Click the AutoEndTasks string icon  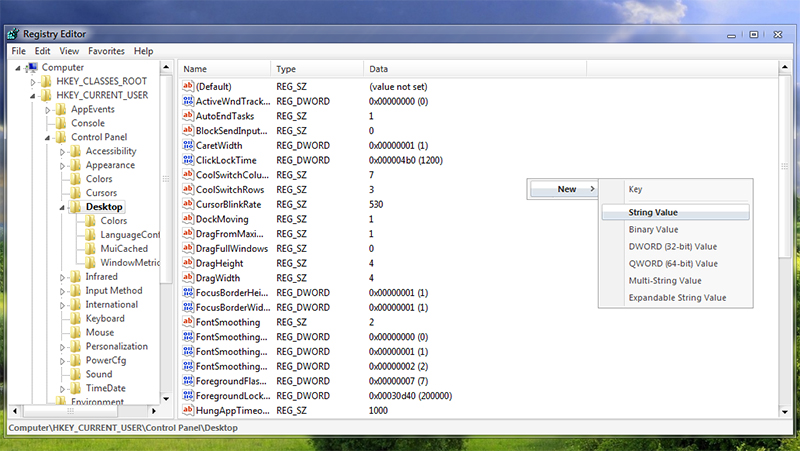coord(188,116)
